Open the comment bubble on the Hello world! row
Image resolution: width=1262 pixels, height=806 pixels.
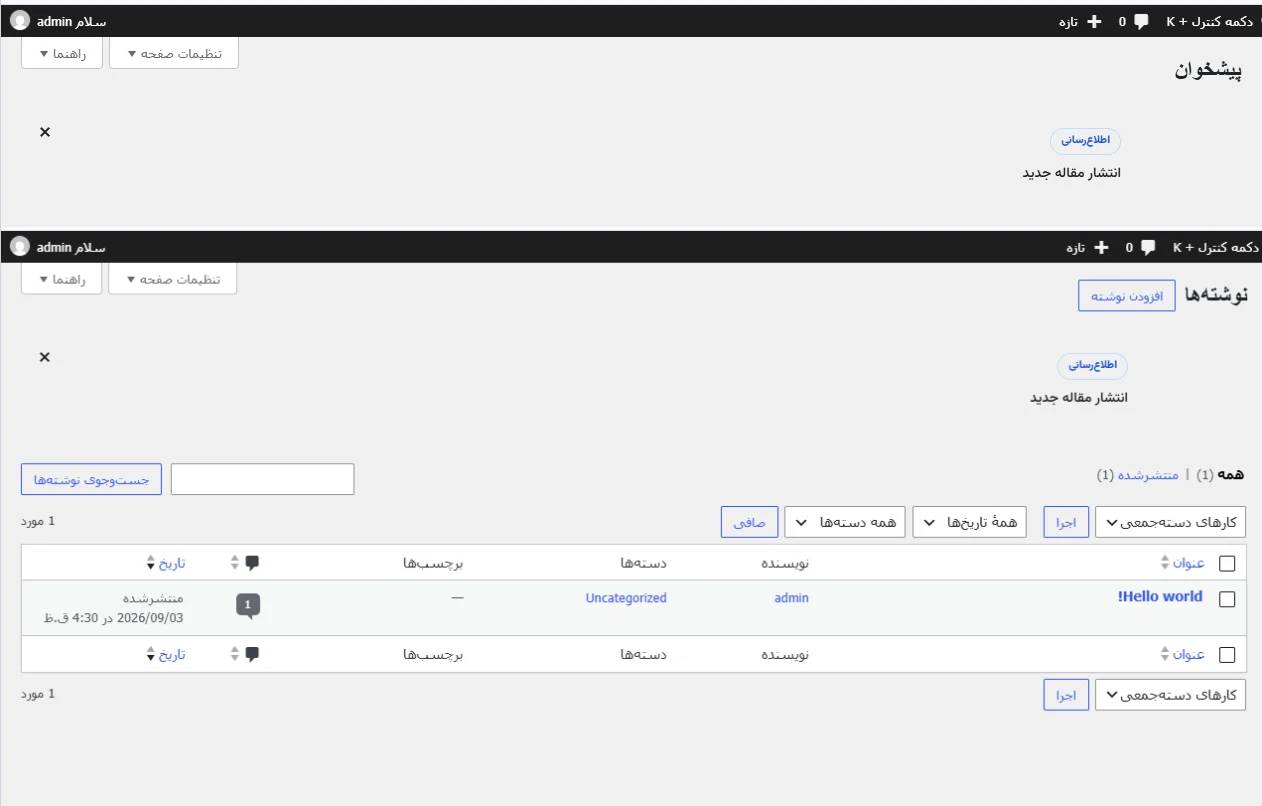pyautogui.click(x=248, y=605)
